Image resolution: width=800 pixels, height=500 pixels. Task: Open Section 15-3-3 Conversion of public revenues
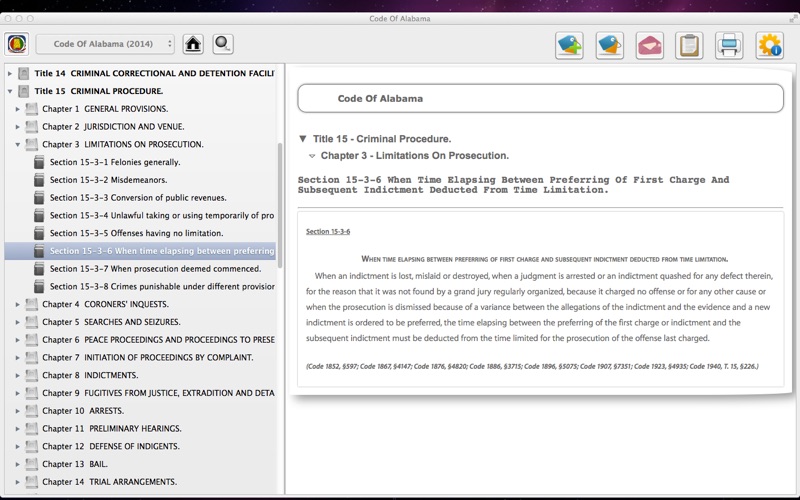tap(138, 198)
